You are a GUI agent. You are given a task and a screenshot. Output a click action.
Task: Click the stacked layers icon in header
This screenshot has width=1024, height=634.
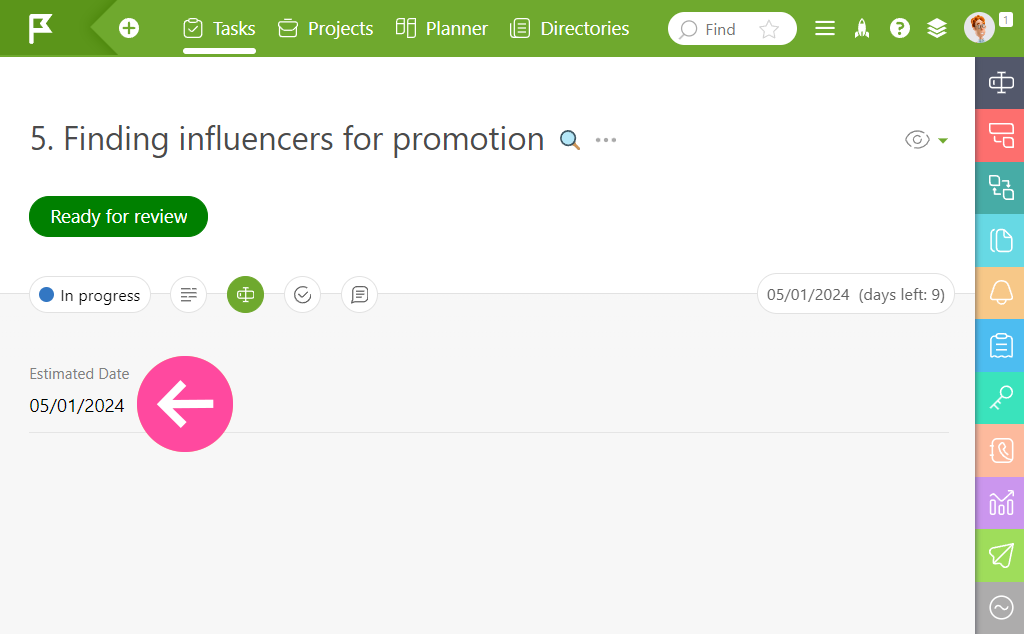point(936,28)
